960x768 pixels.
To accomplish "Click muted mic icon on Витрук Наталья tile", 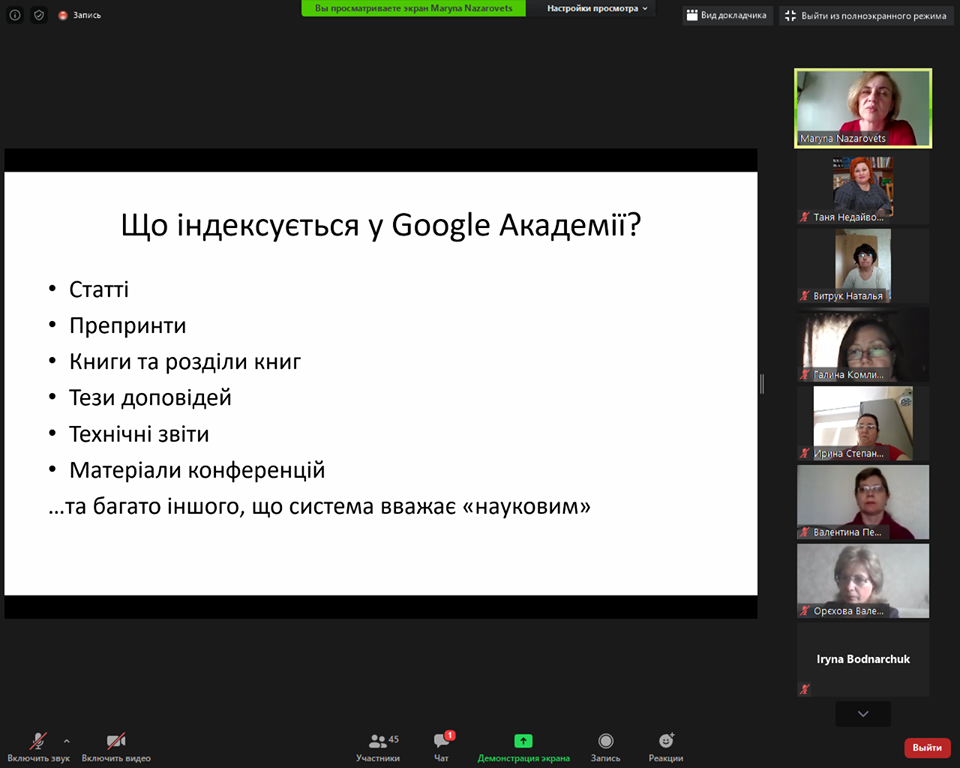I will click(804, 296).
